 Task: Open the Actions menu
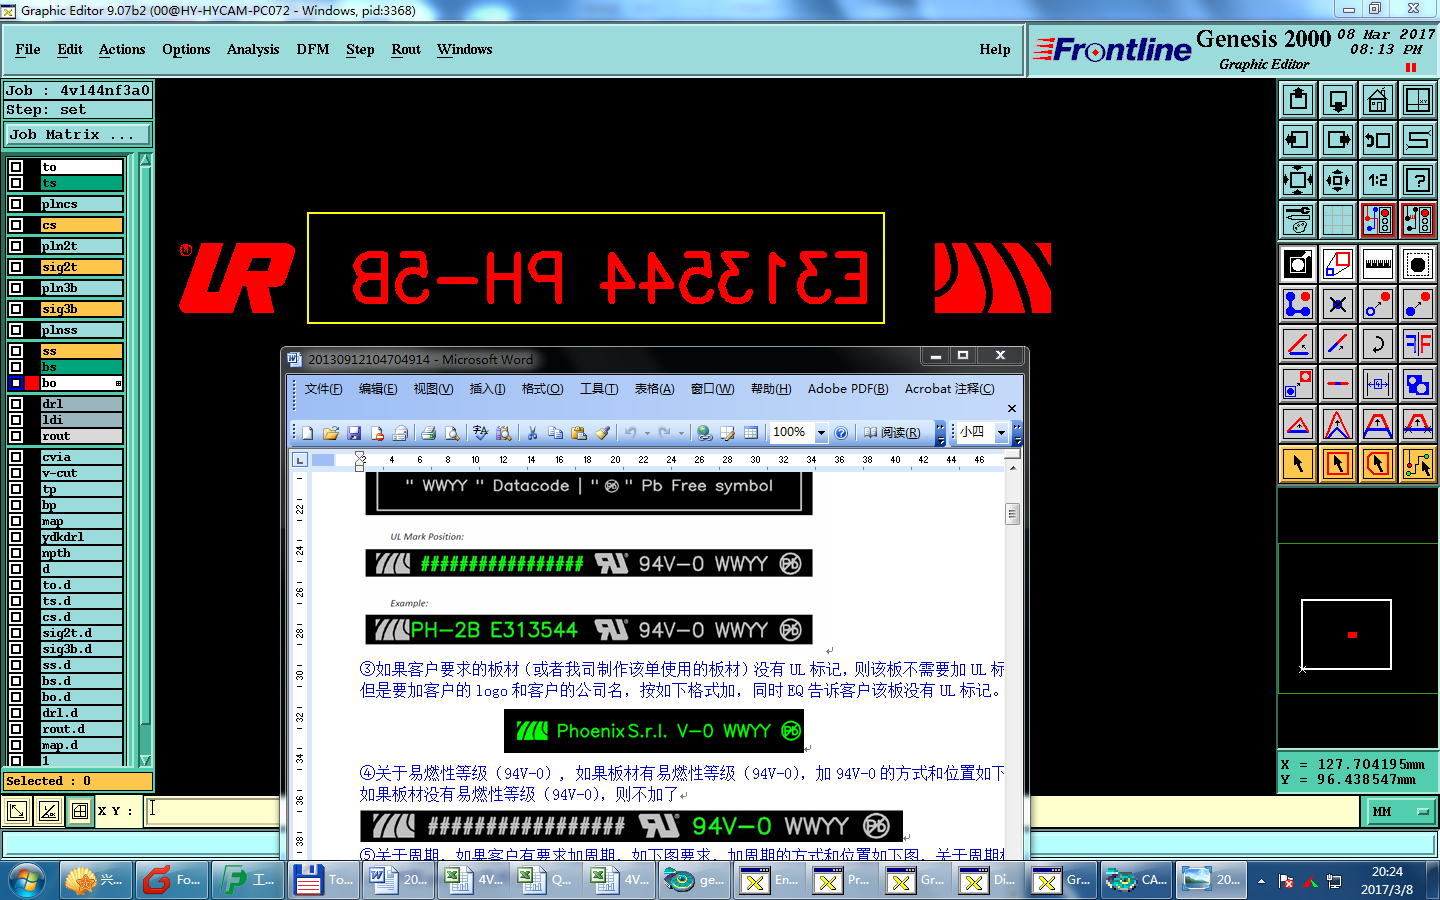[x=122, y=49]
